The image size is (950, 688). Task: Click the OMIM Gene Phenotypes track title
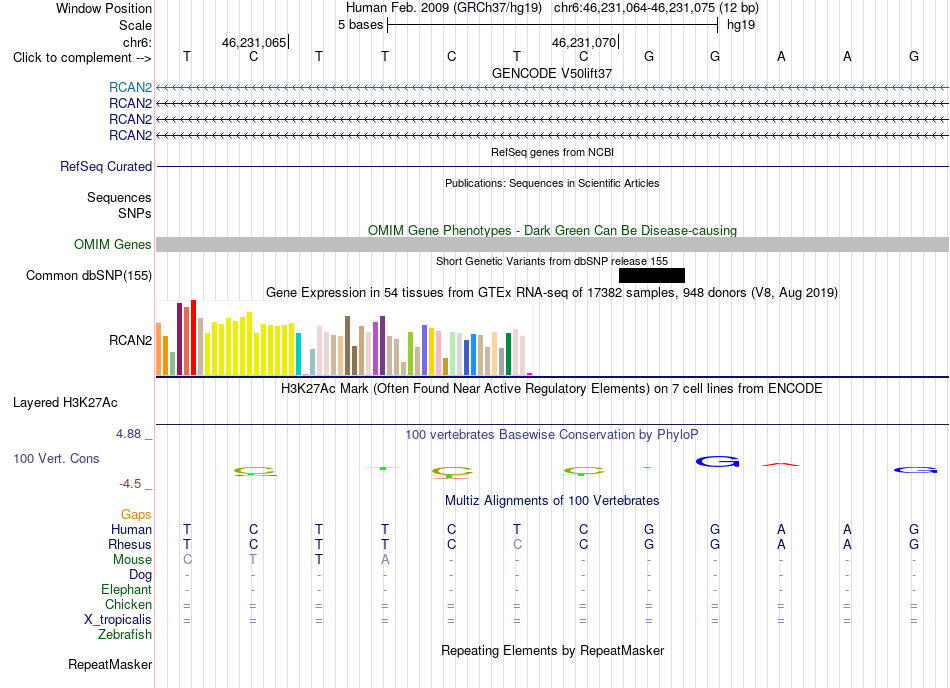pos(552,230)
